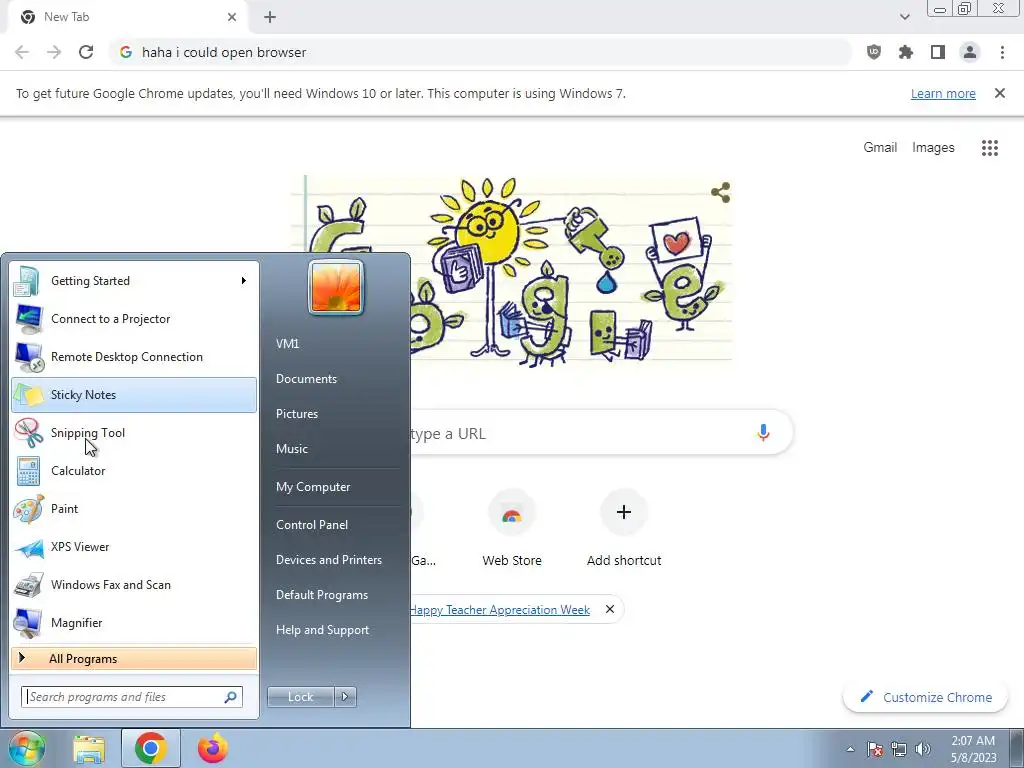Open Documents from the Start menu
1024x768 pixels.
(306, 379)
